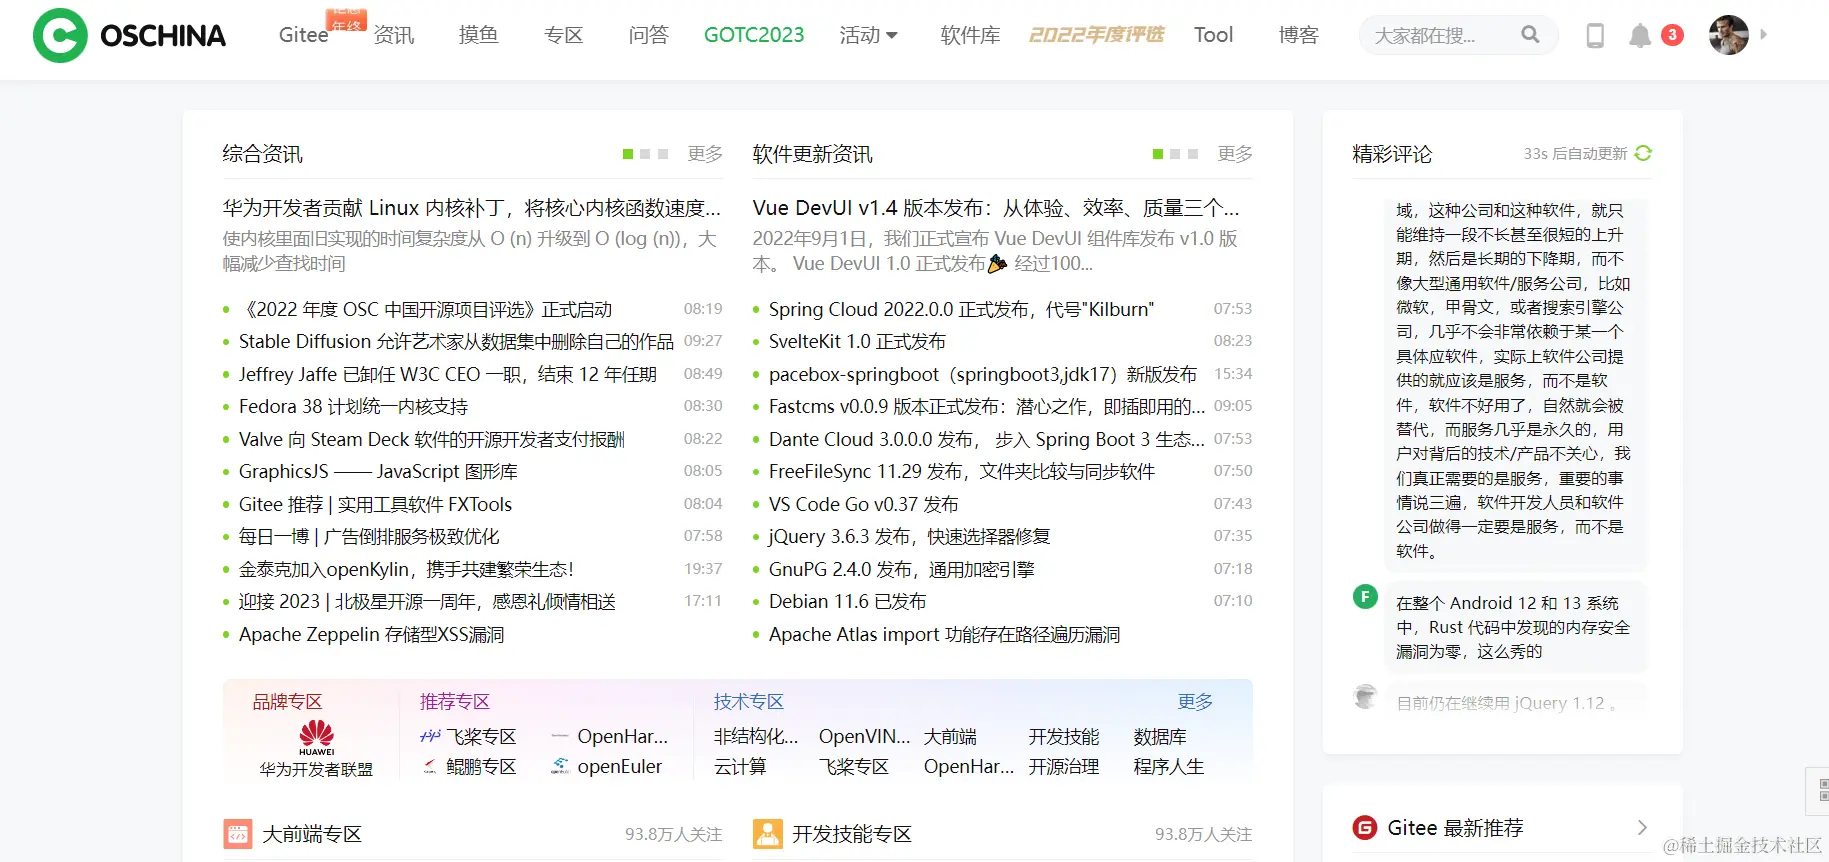Open 开源治理 under 技术专区
This screenshot has height=862, width=1829.
(x=1064, y=767)
